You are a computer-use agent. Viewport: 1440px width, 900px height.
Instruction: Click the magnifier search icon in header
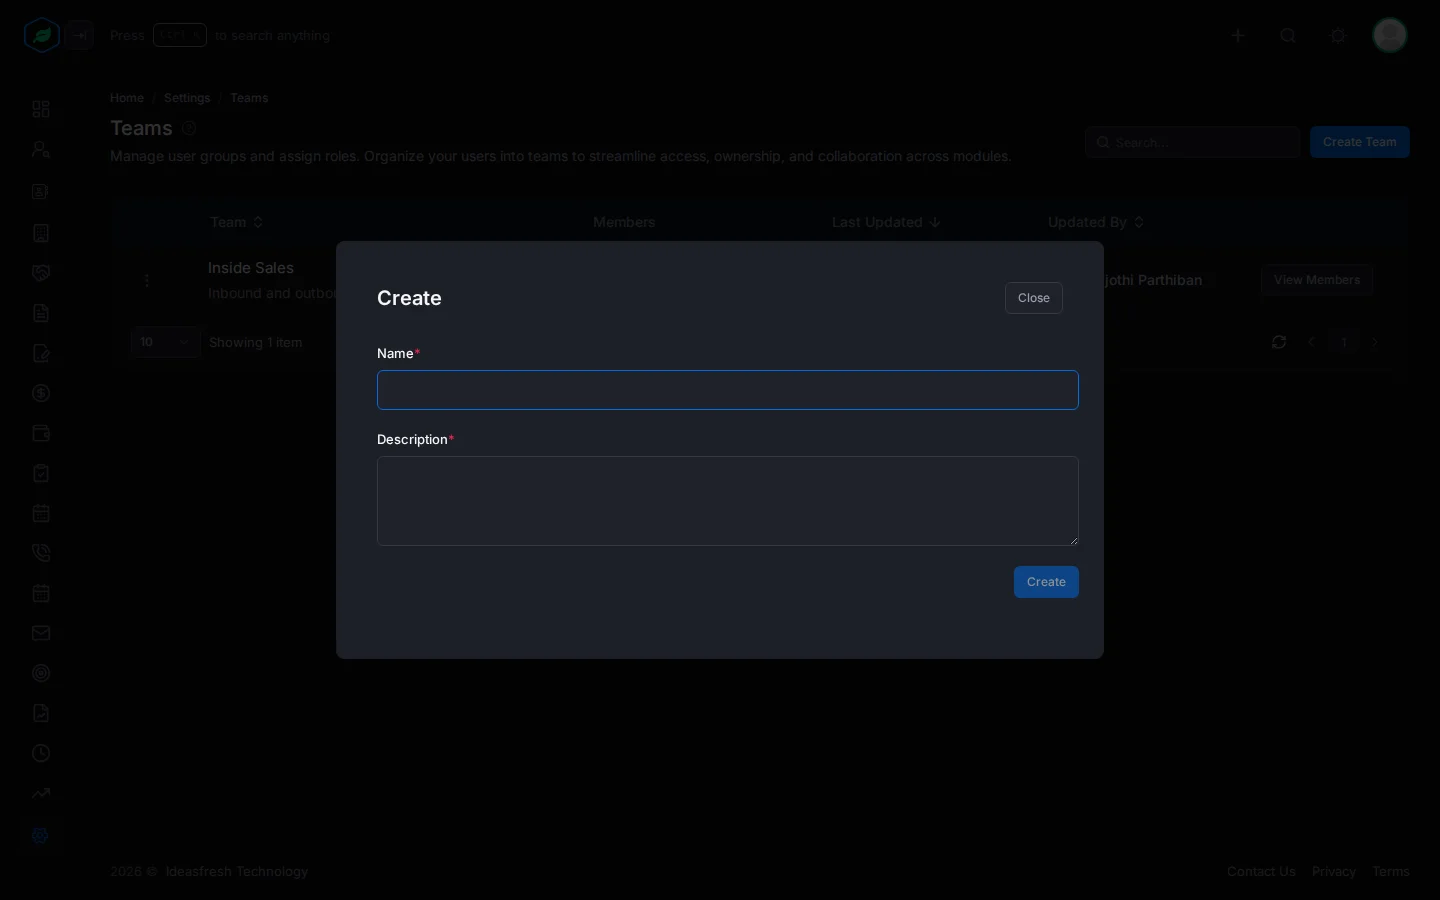[x=1288, y=35]
